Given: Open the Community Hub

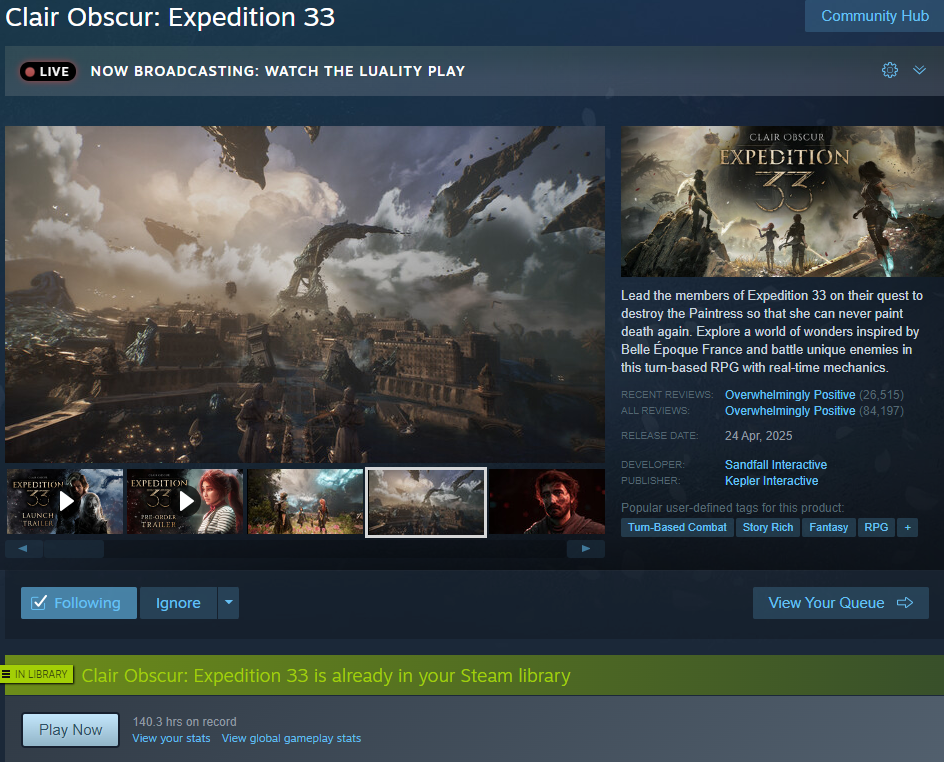Looking at the screenshot, I should pos(874,16).
